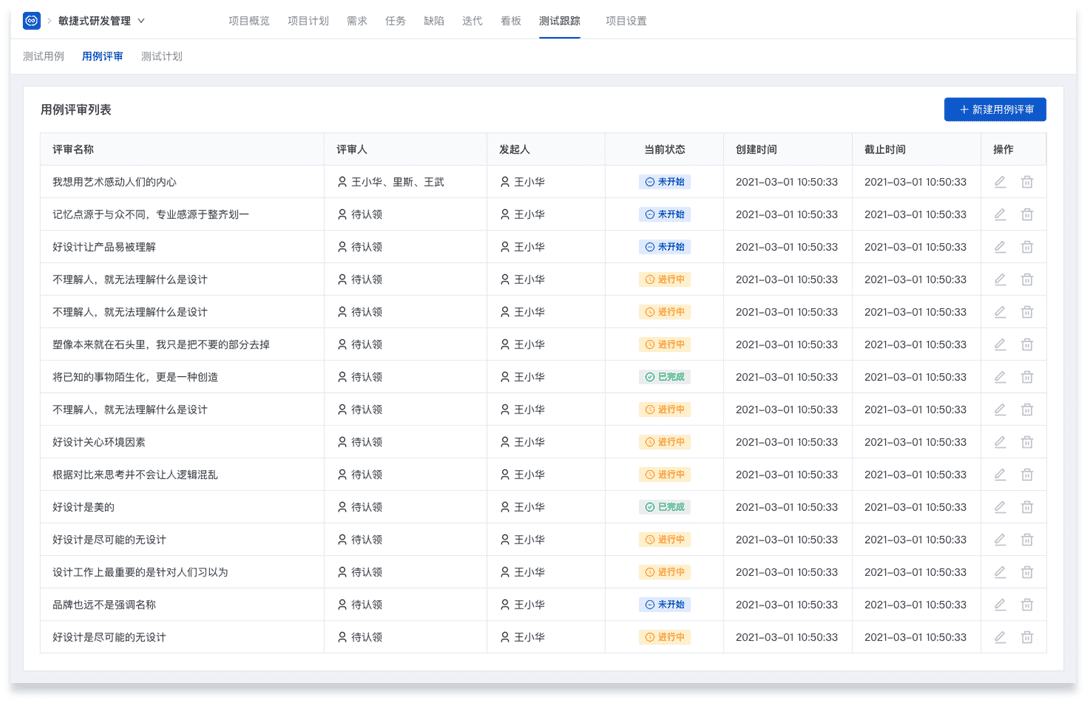
Task: Switch to the 需求 tab
Action: (x=357, y=21)
